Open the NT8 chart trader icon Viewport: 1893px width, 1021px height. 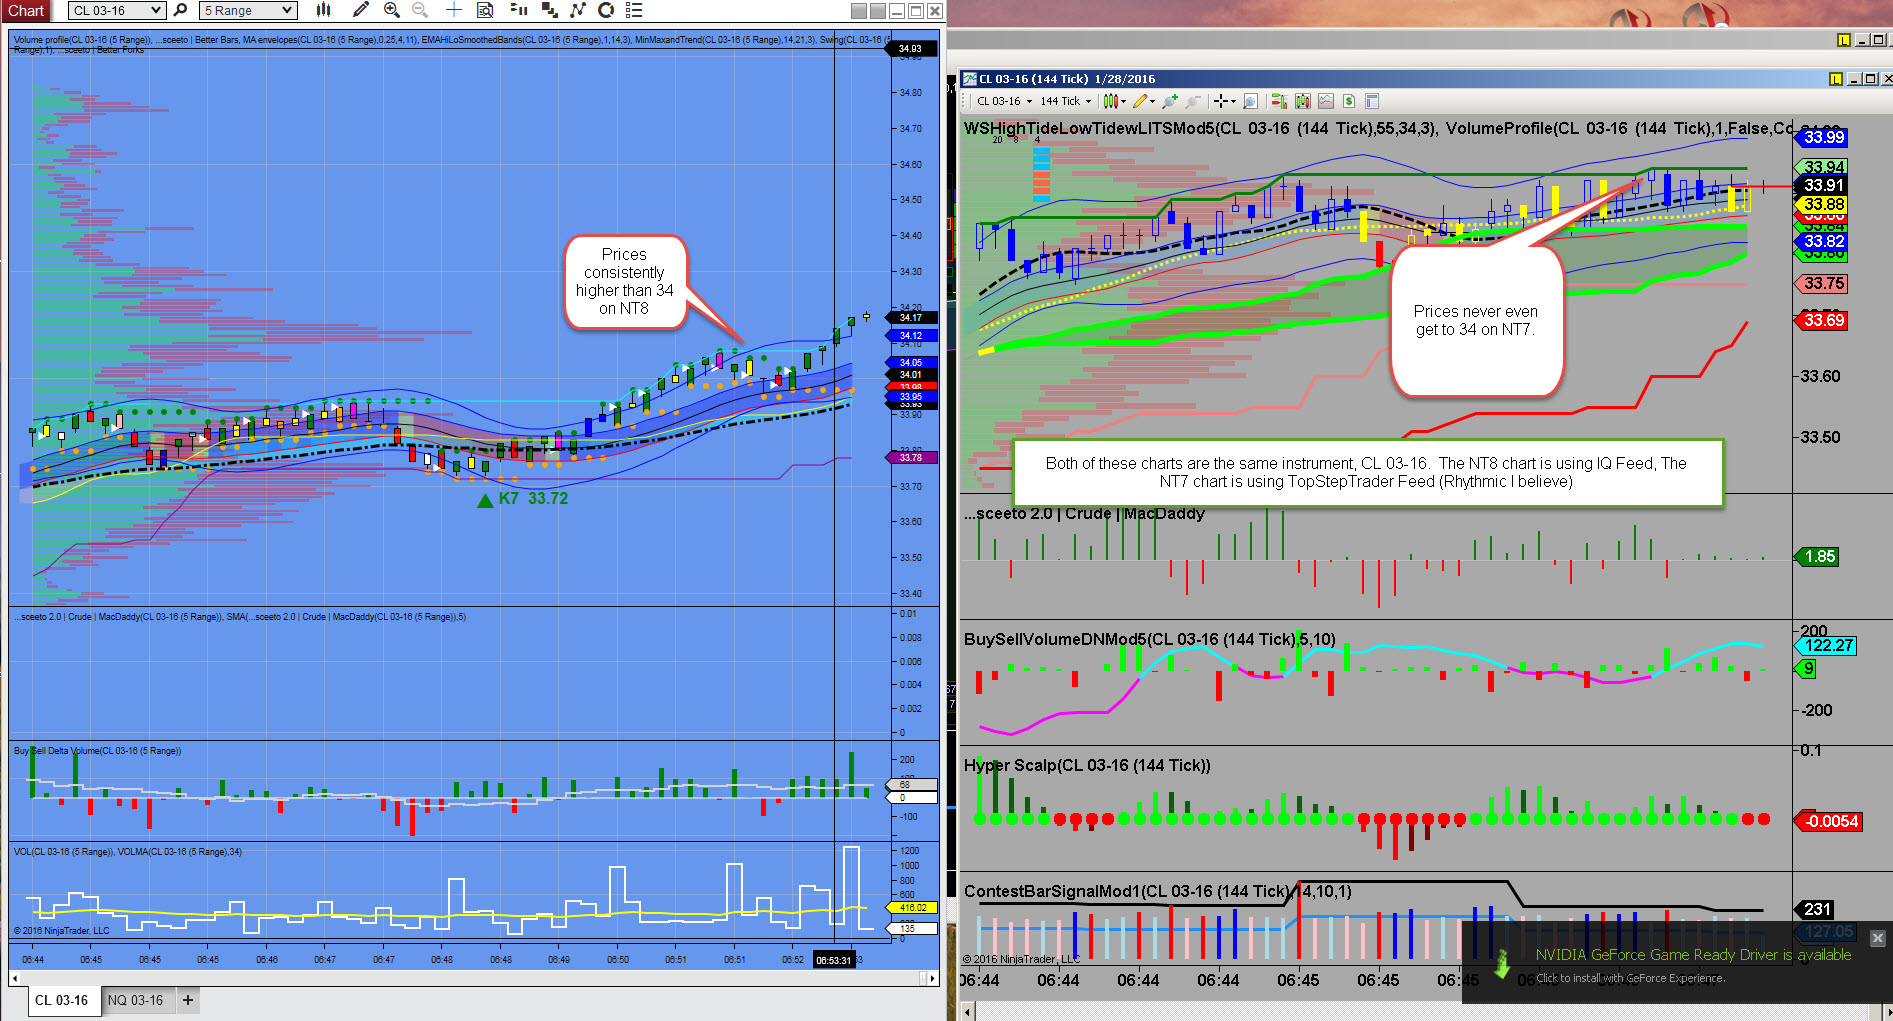click(518, 10)
